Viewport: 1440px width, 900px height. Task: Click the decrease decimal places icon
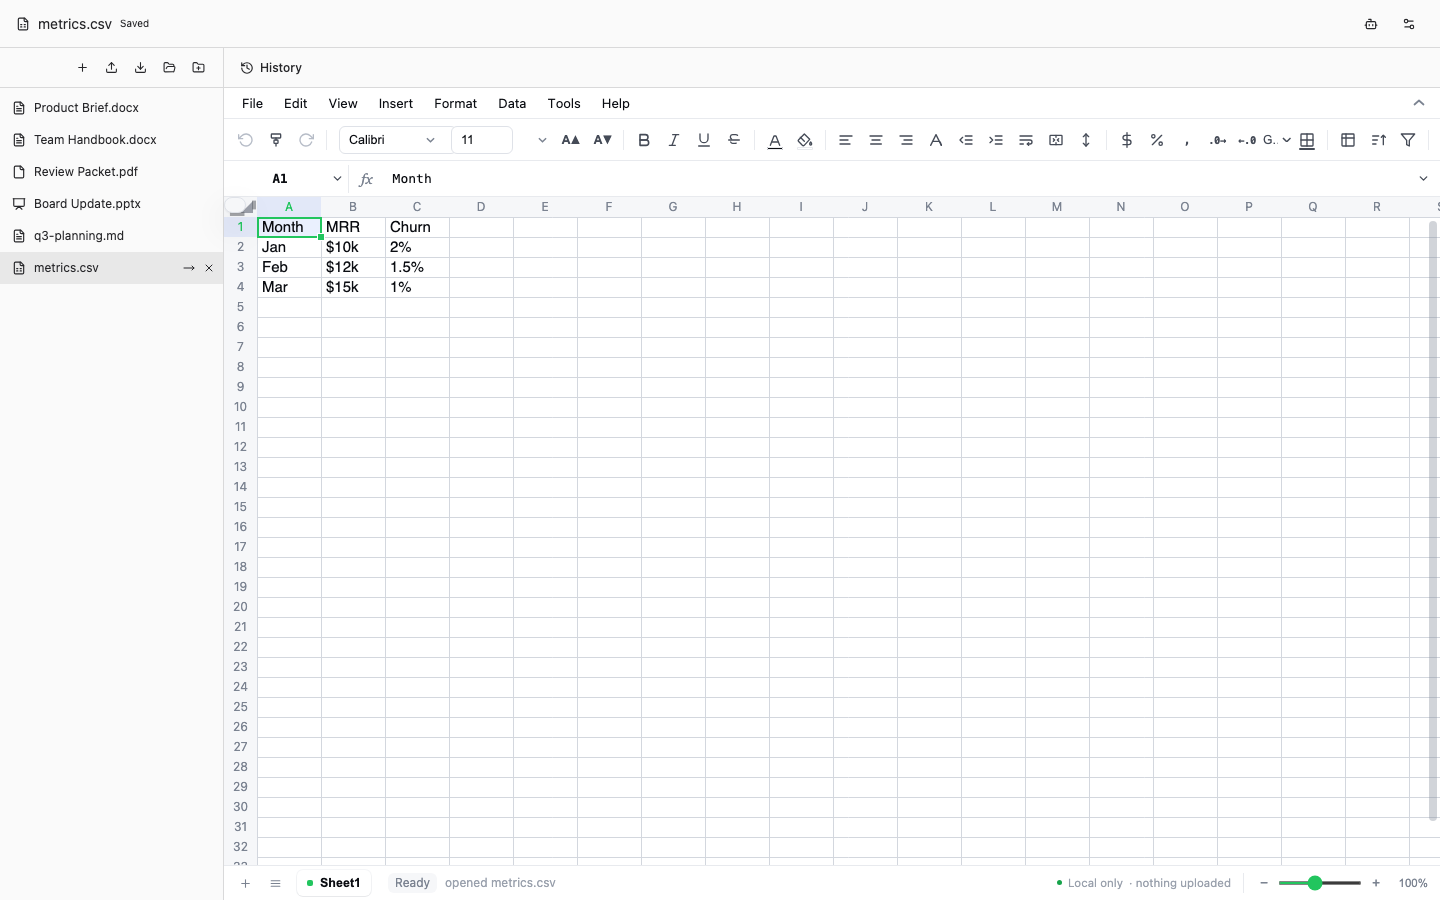pos(1247,140)
